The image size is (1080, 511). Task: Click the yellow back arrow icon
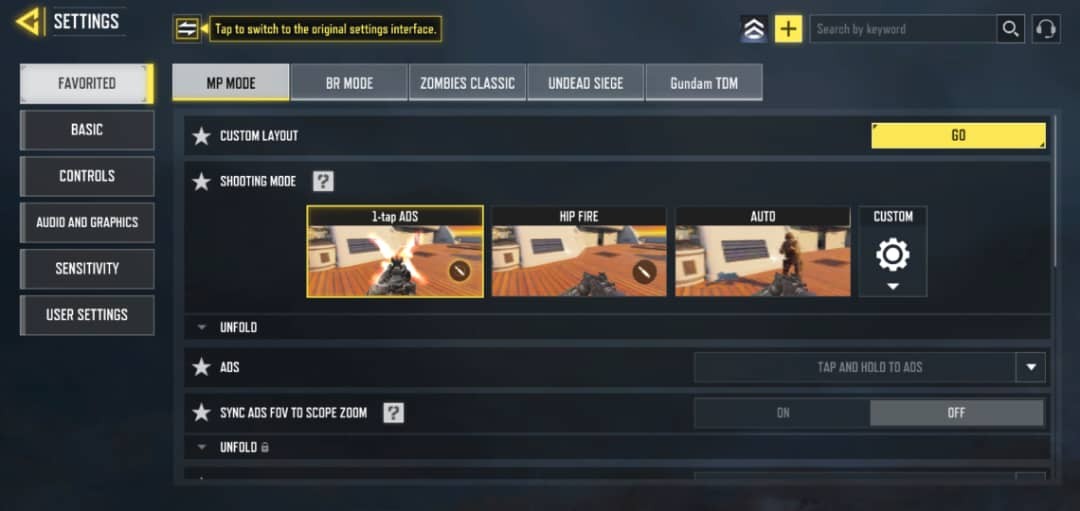(x=30, y=22)
